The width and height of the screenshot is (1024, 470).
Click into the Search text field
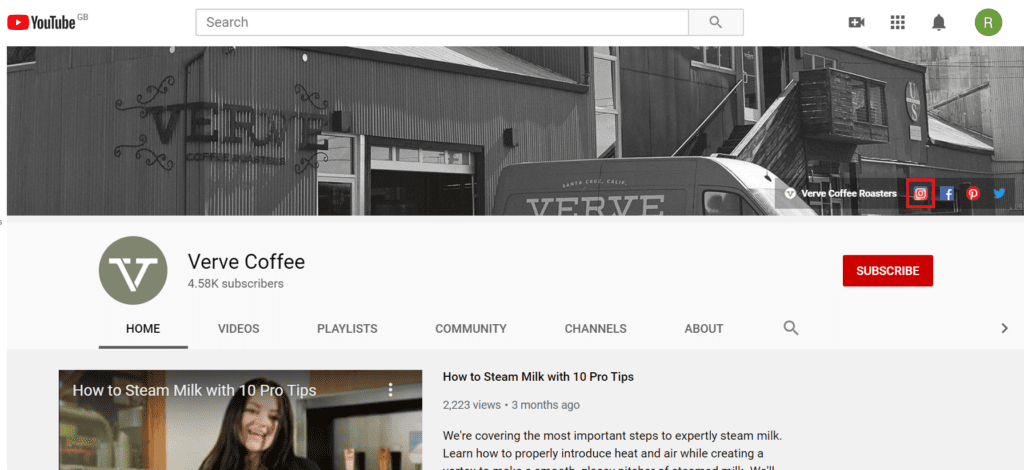click(x=440, y=22)
